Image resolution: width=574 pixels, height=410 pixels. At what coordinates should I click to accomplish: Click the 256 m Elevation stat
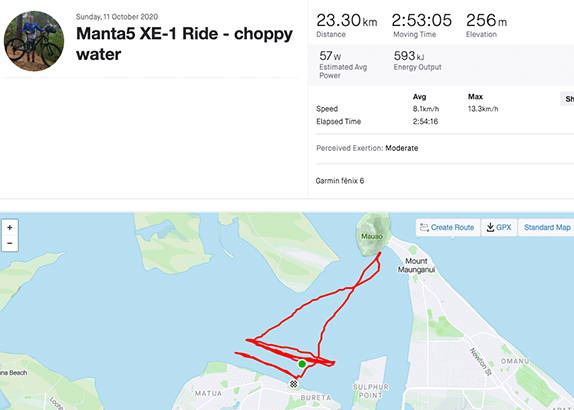click(486, 25)
